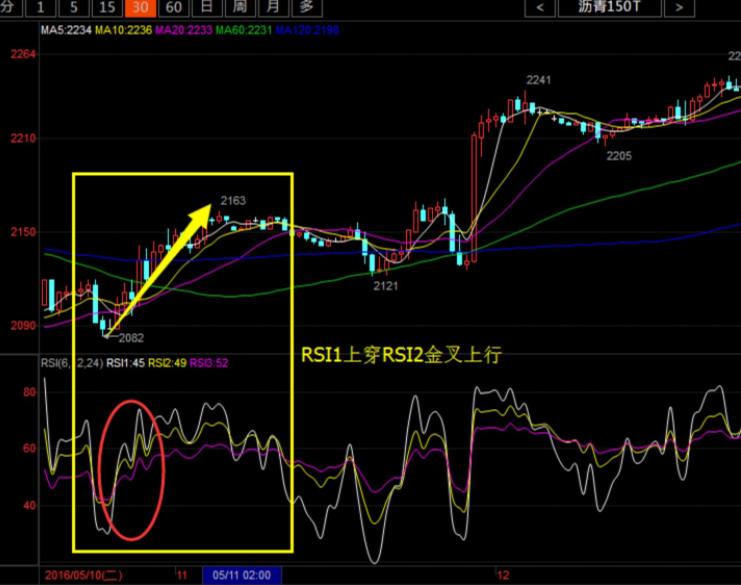
Task: Click the highlighted 05/11 02:00 cursor time
Action: click(x=242, y=575)
